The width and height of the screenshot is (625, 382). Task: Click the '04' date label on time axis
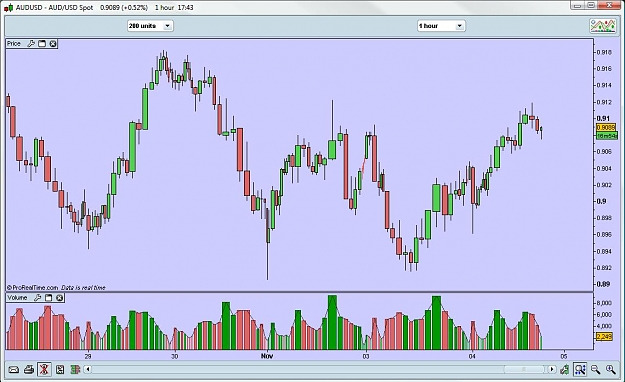coord(472,356)
